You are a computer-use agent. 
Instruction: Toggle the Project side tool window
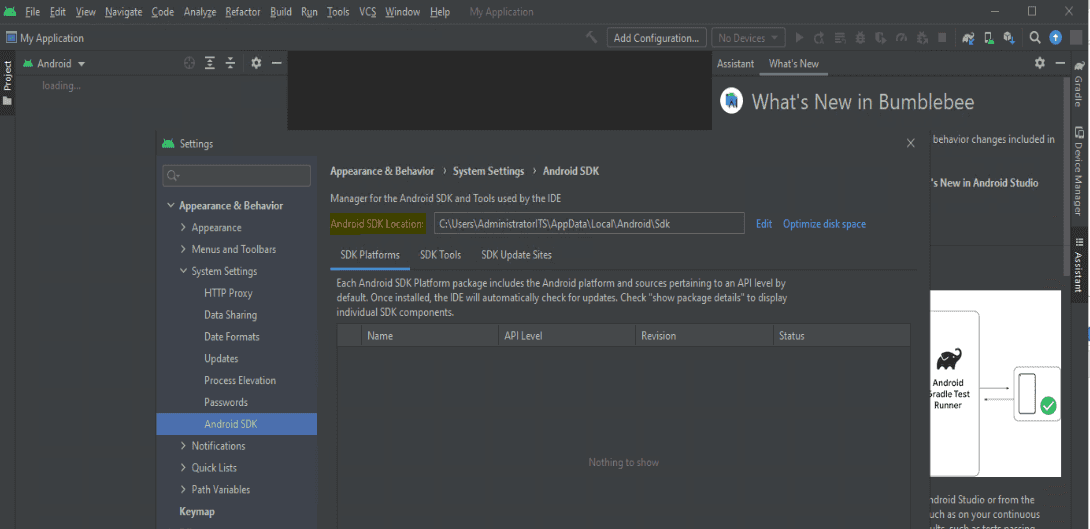click(x=7, y=83)
